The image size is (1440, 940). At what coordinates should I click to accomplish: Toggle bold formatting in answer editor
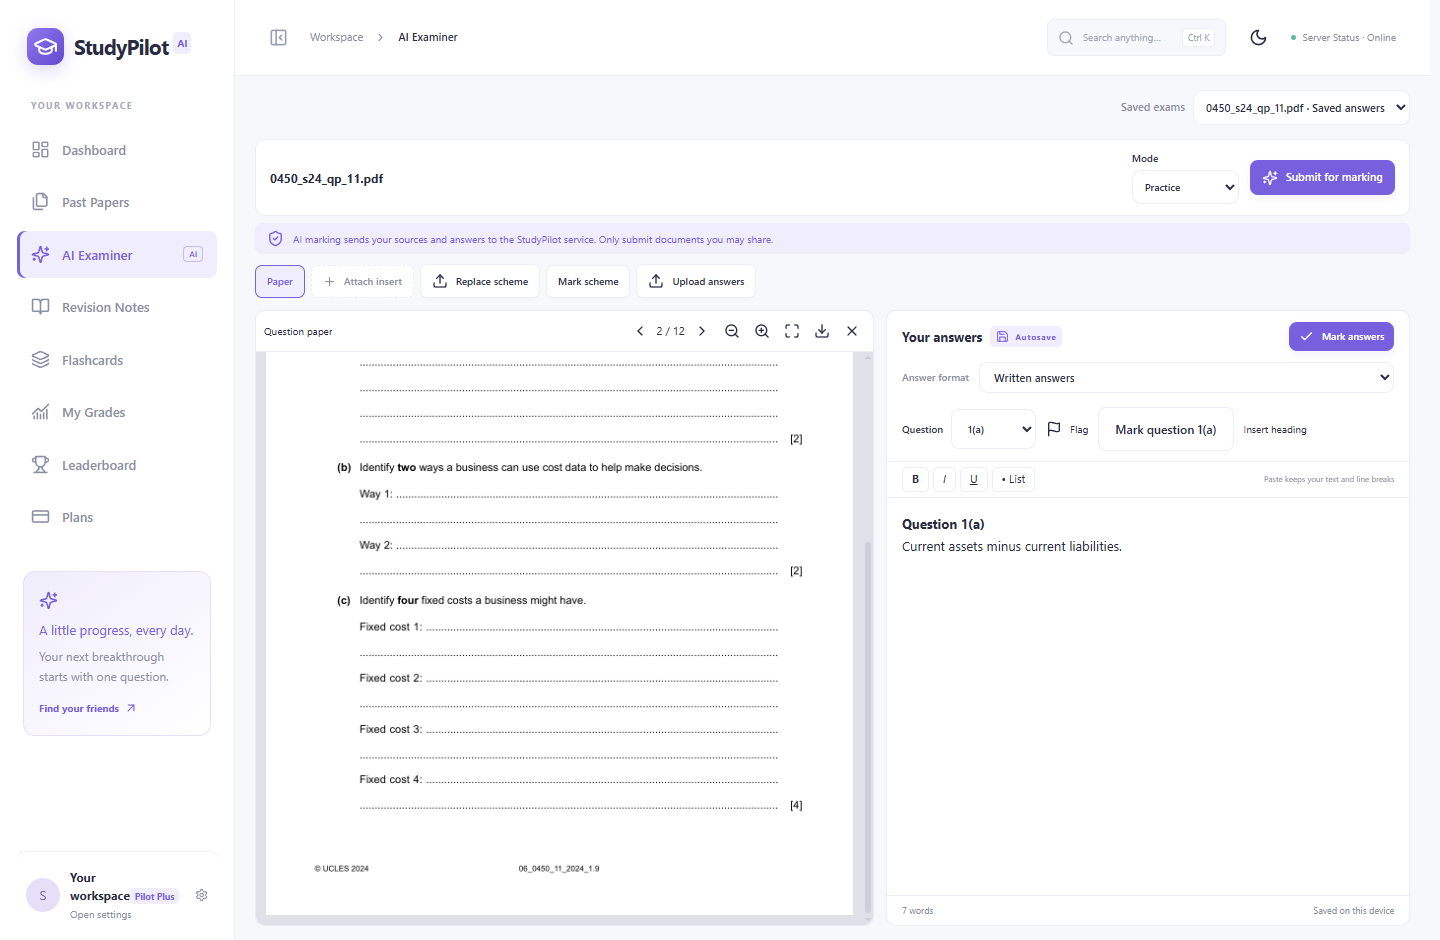pos(915,479)
